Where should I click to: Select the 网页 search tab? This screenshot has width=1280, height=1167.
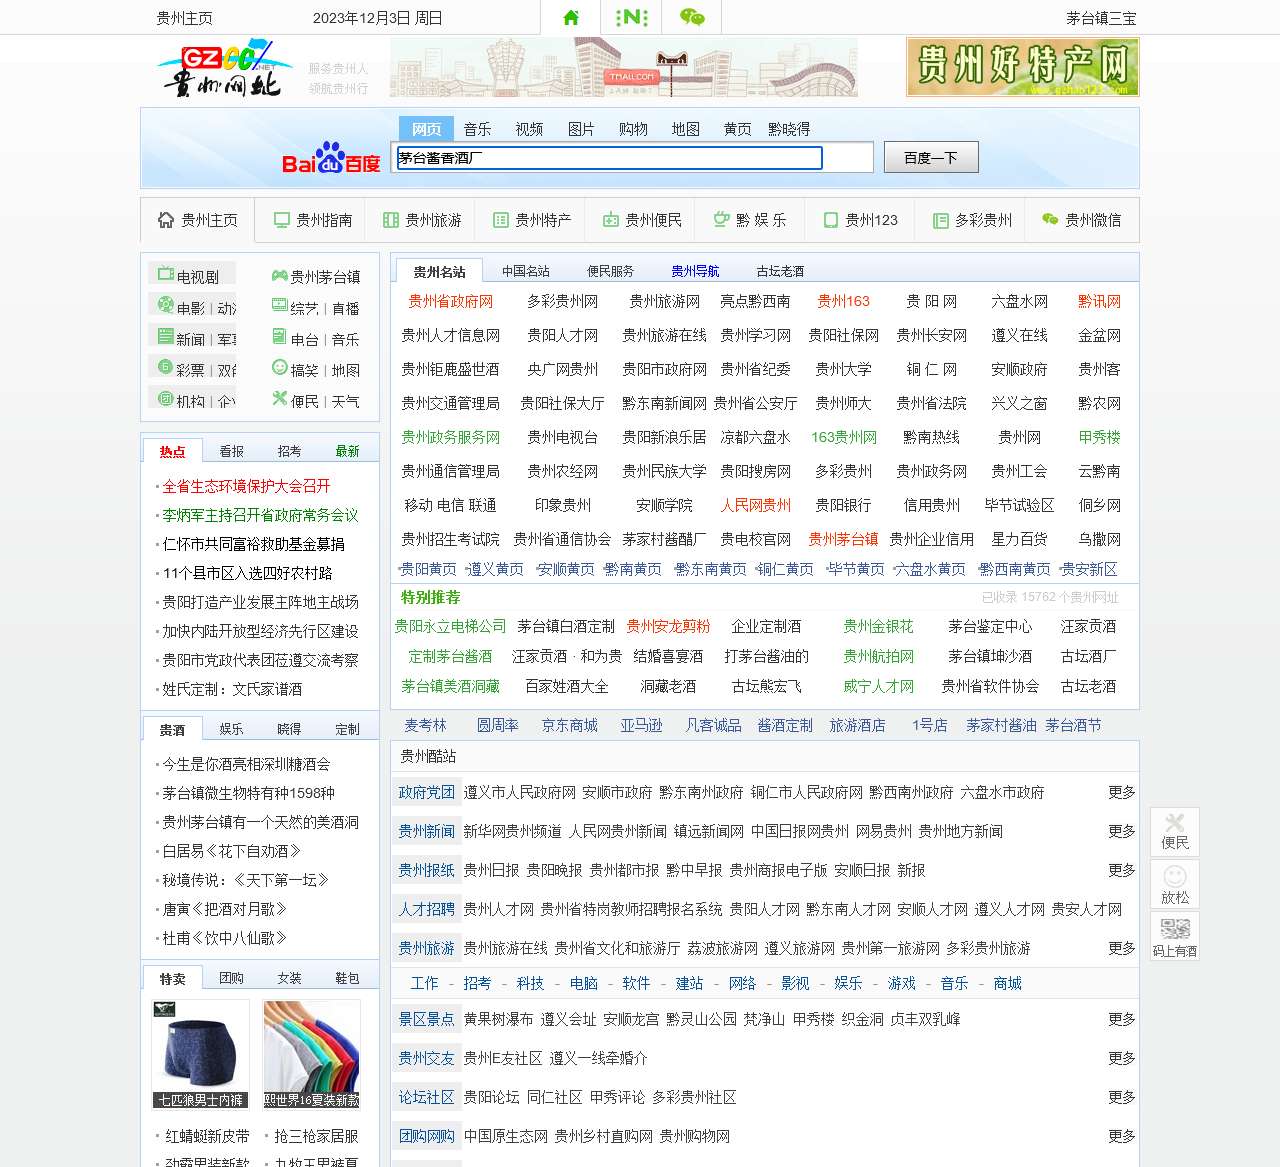coord(426,129)
